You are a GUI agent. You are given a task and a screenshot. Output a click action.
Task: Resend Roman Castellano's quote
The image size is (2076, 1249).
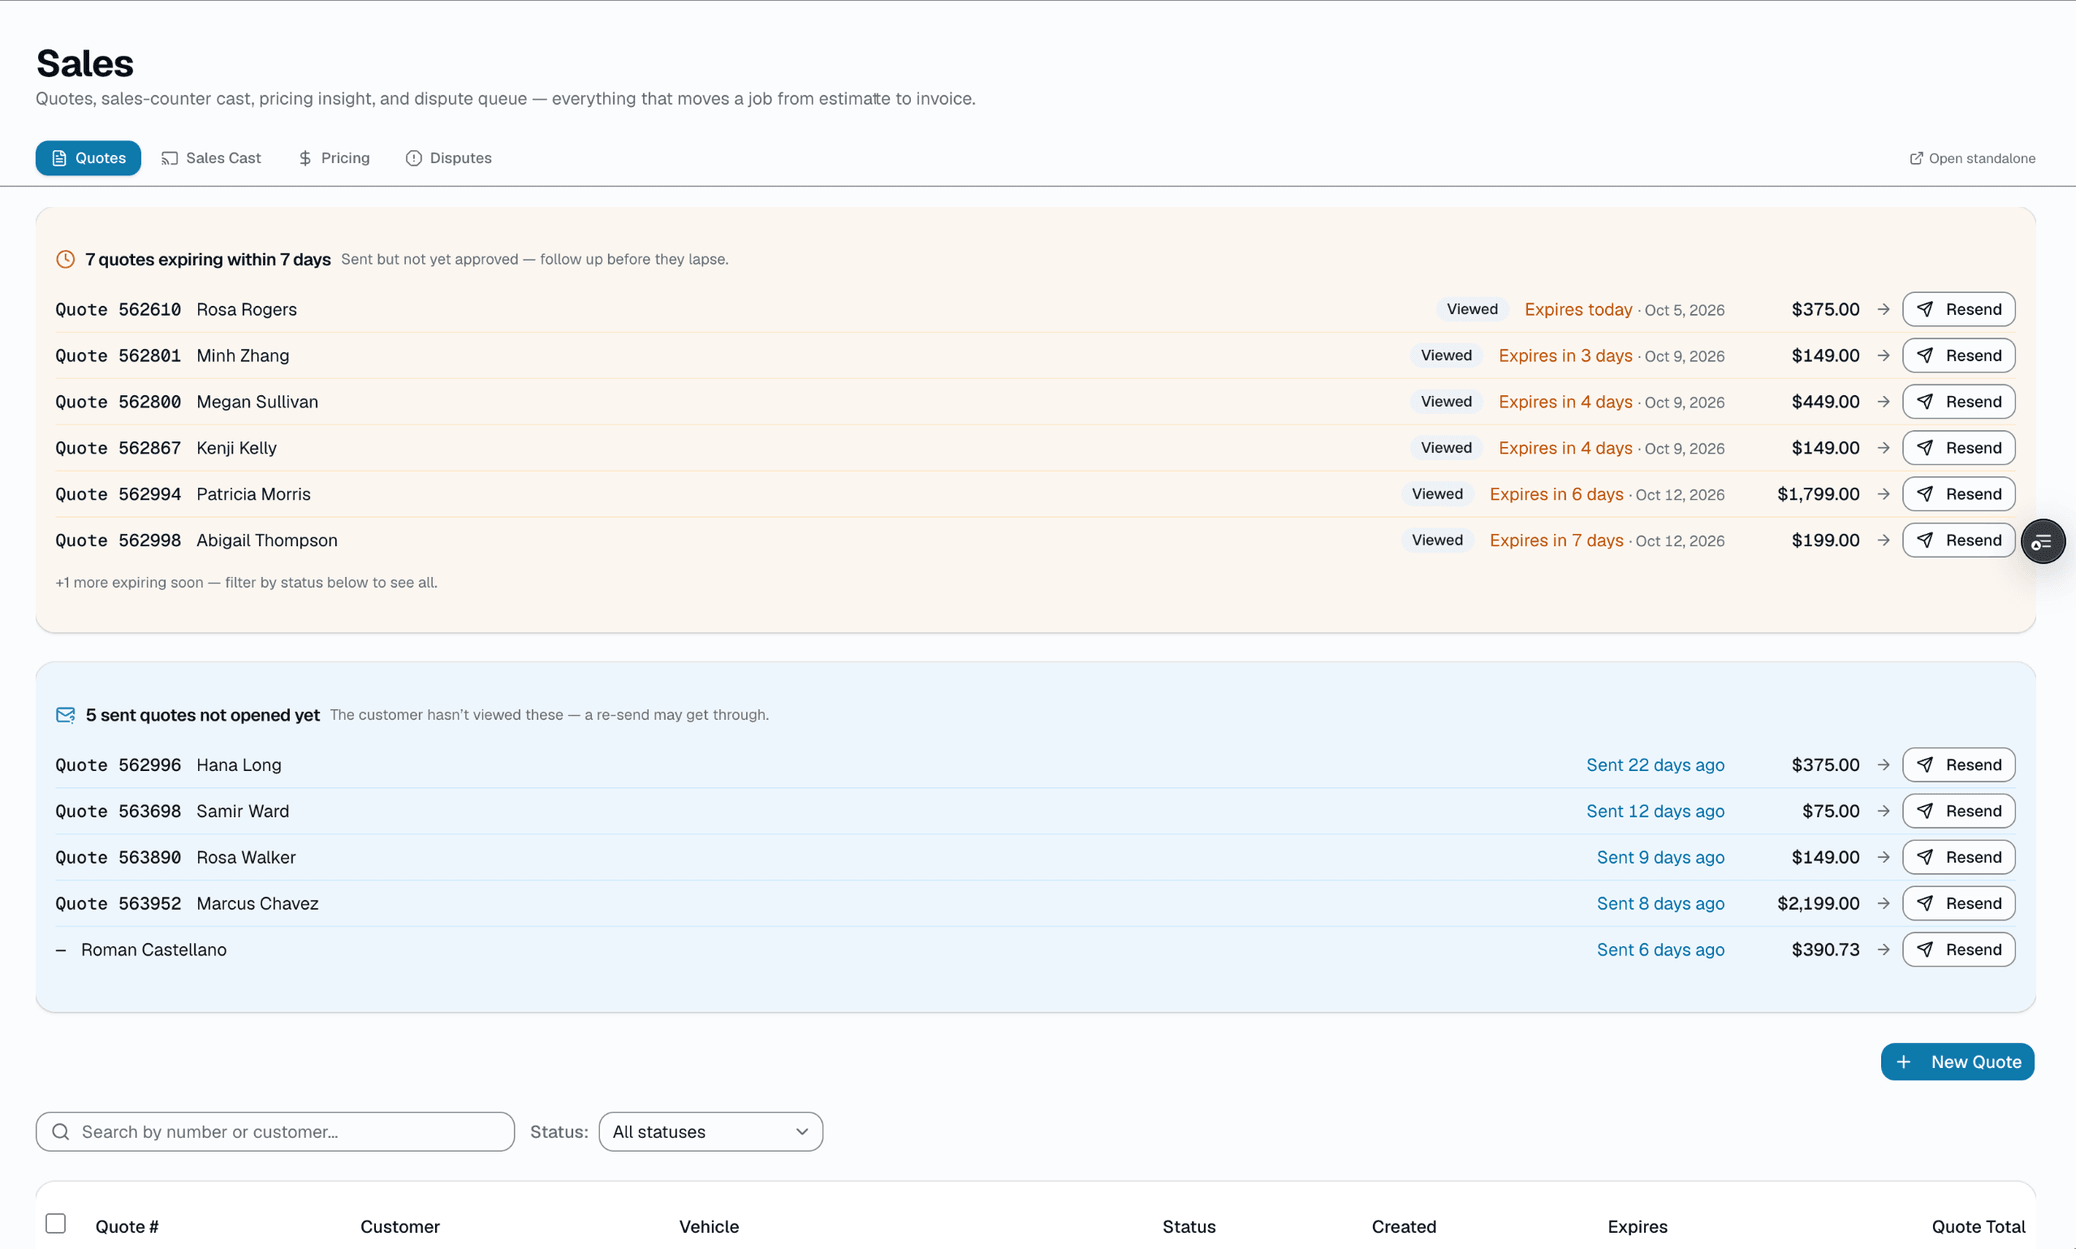[1958, 949]
